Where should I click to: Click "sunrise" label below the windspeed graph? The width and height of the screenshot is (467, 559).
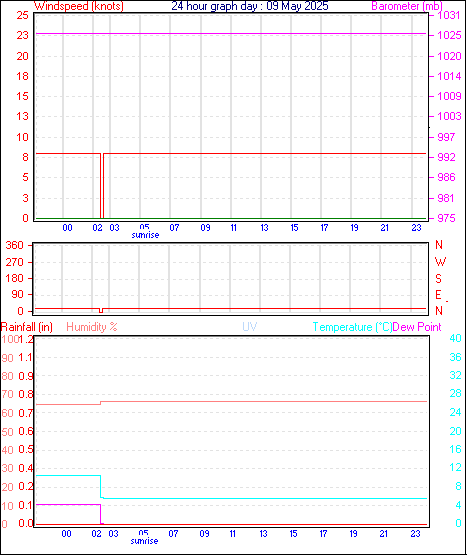tap(145, 235)
